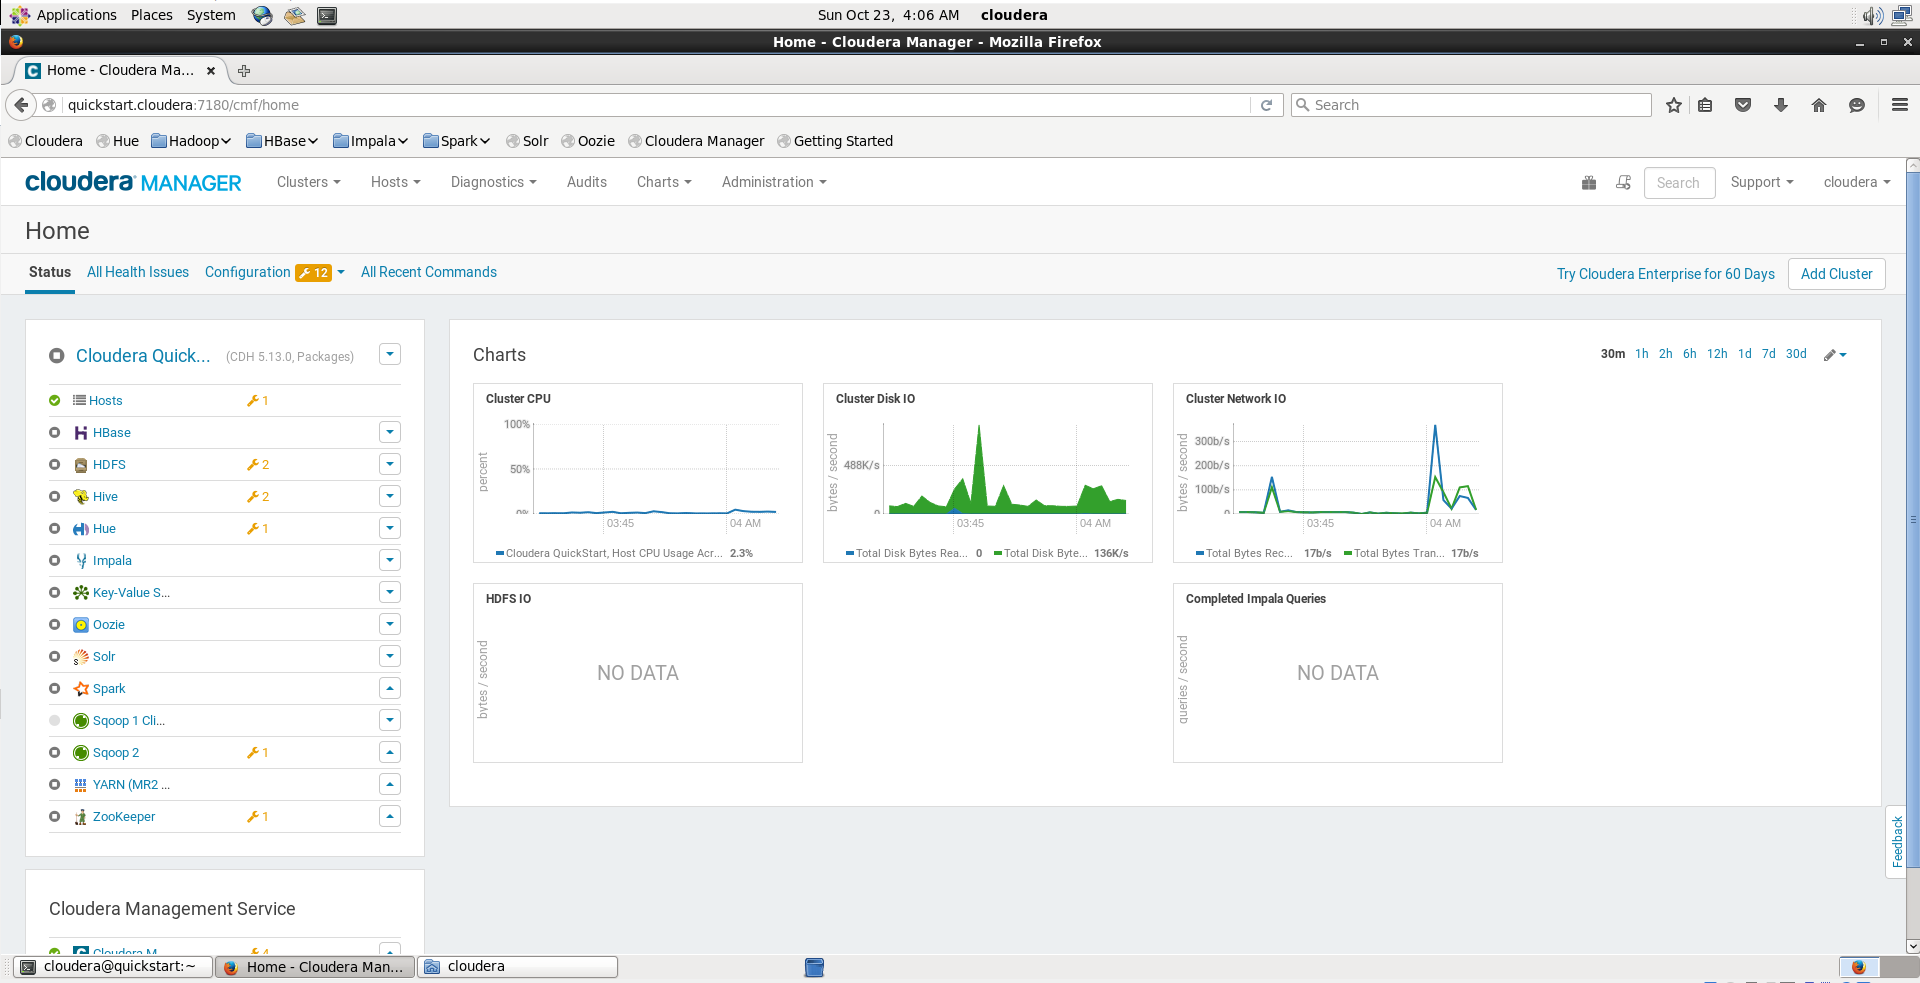The image size is (1920, 983).
Task: Open Firefox downloads arrow icon
Action: (1781, 105)
